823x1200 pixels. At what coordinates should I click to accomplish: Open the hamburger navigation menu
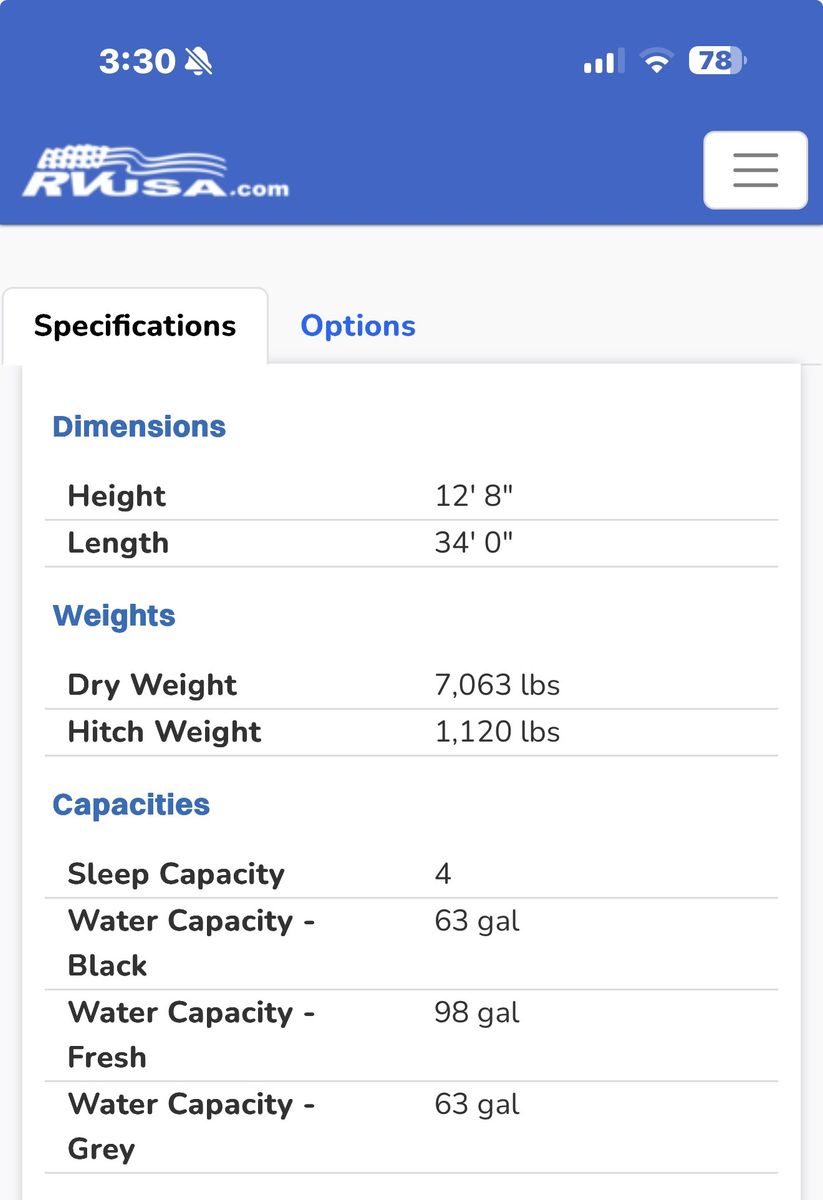tap(755, 170)
